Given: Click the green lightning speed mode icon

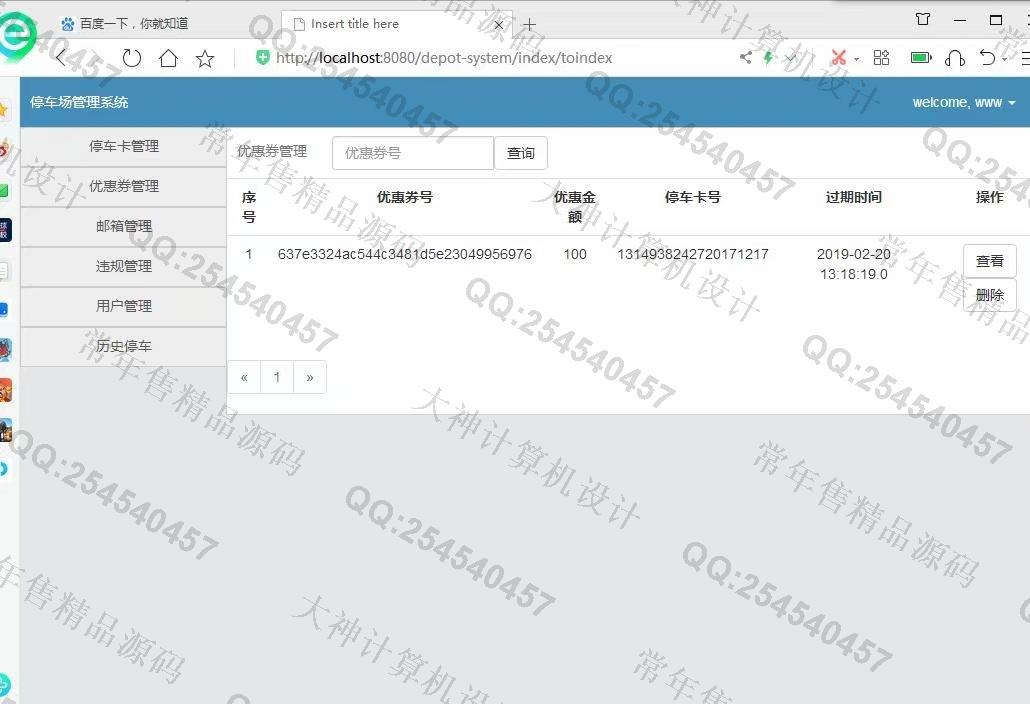Looking at the screenshot, I should click(768, 57).
